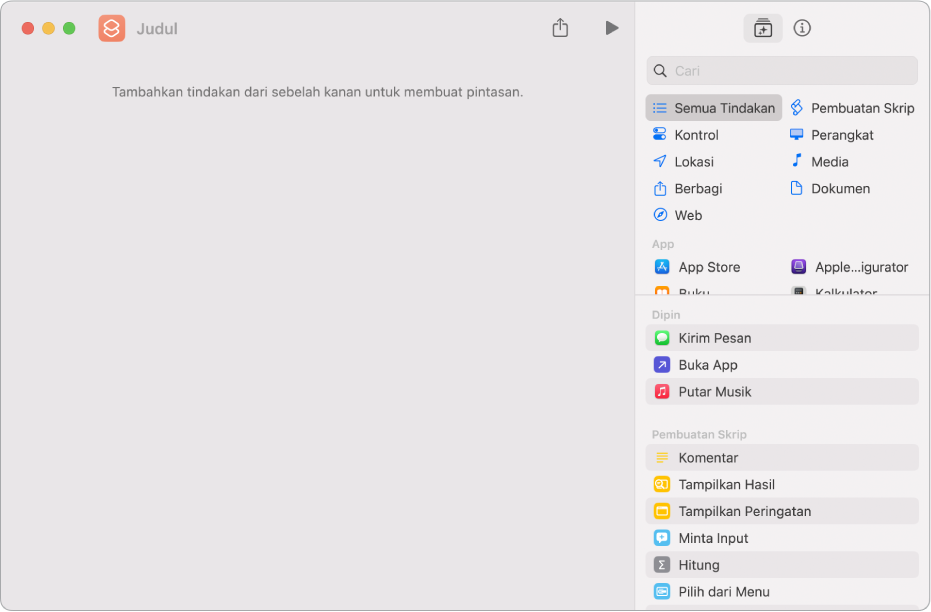The image size is (931, 612).
Task: Open the Perangkat category
Action: (832, 135)
